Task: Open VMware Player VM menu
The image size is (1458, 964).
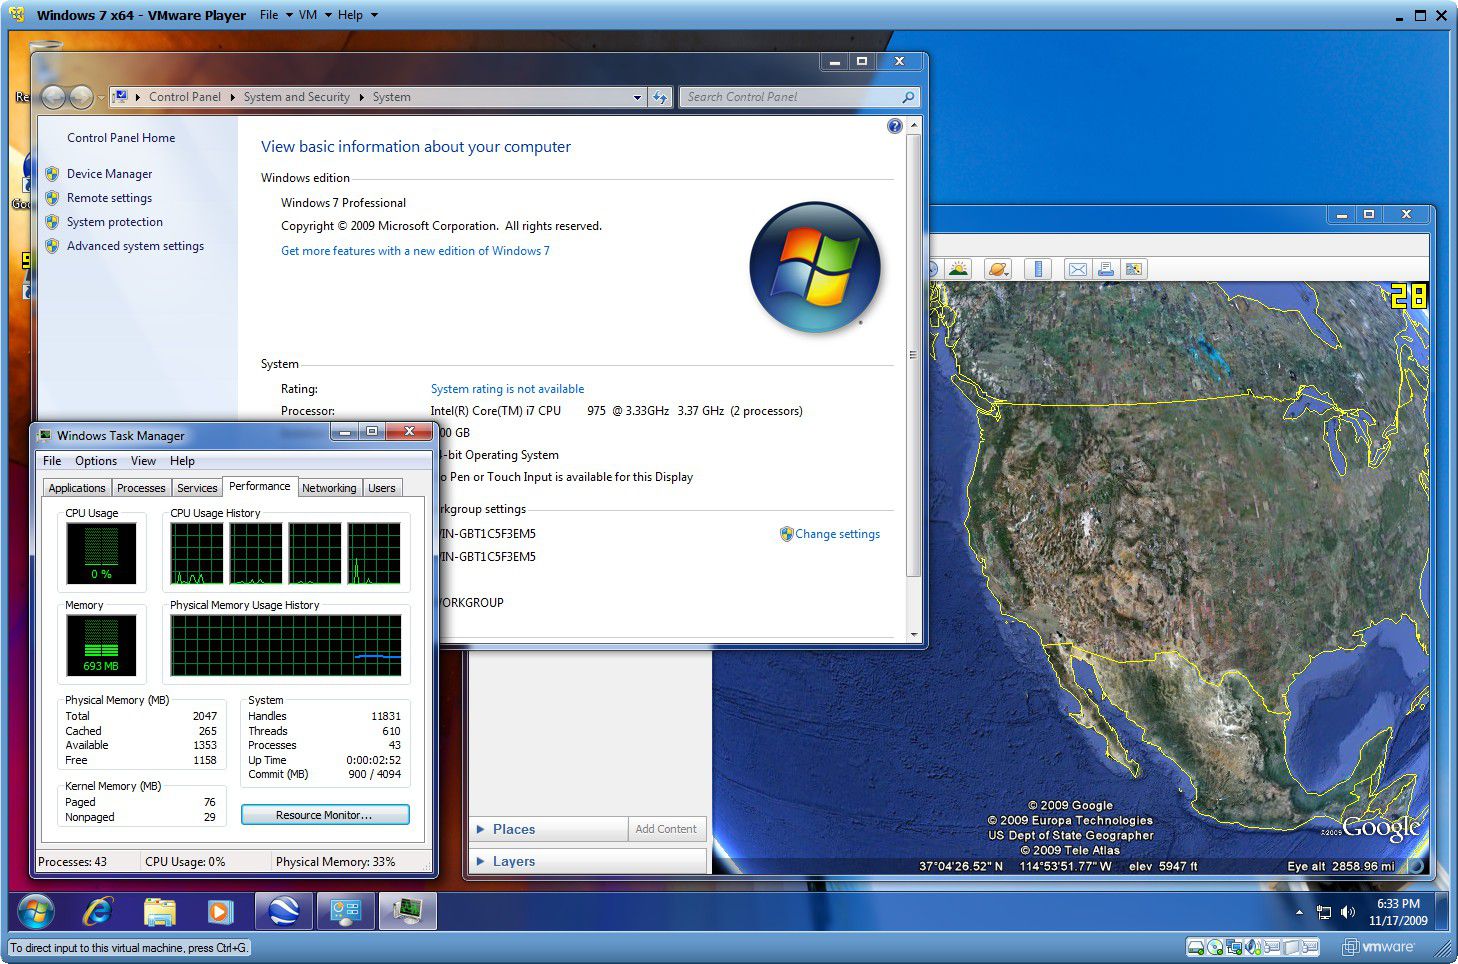Action: 314,15
